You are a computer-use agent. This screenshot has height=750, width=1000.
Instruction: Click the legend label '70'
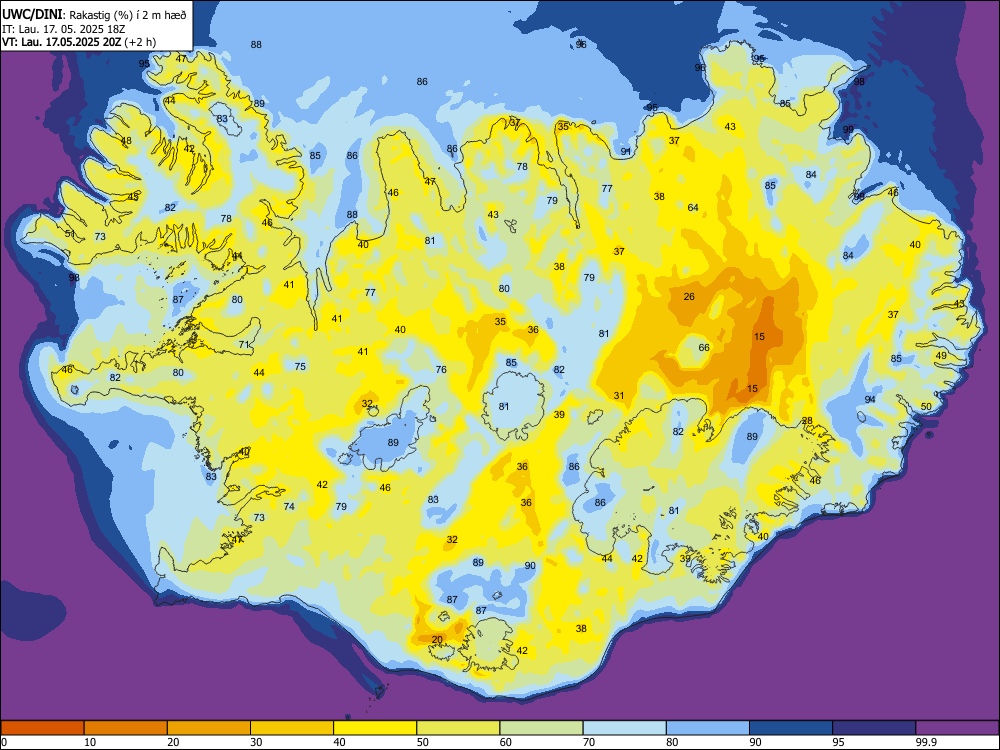(x=589, y=742)
